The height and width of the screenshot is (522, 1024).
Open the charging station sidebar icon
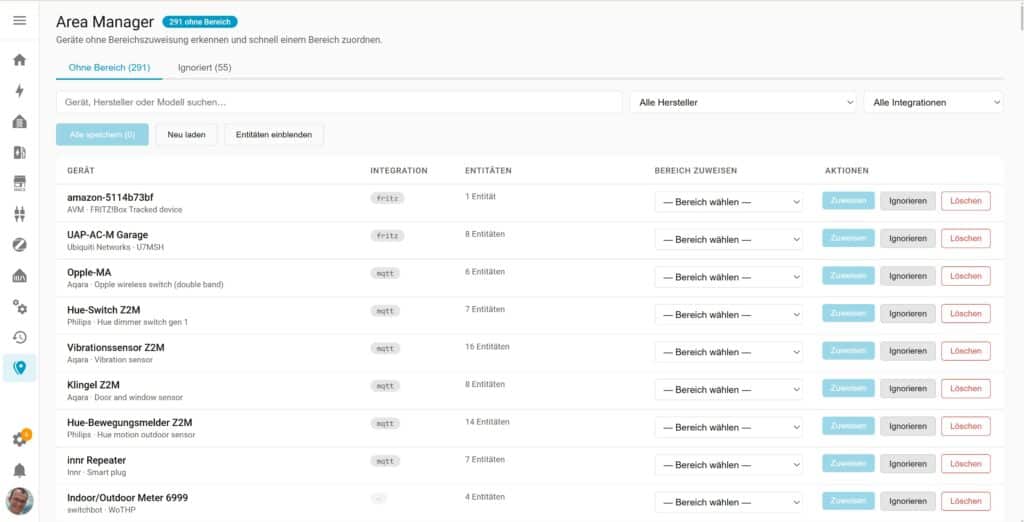click(20, 153)
